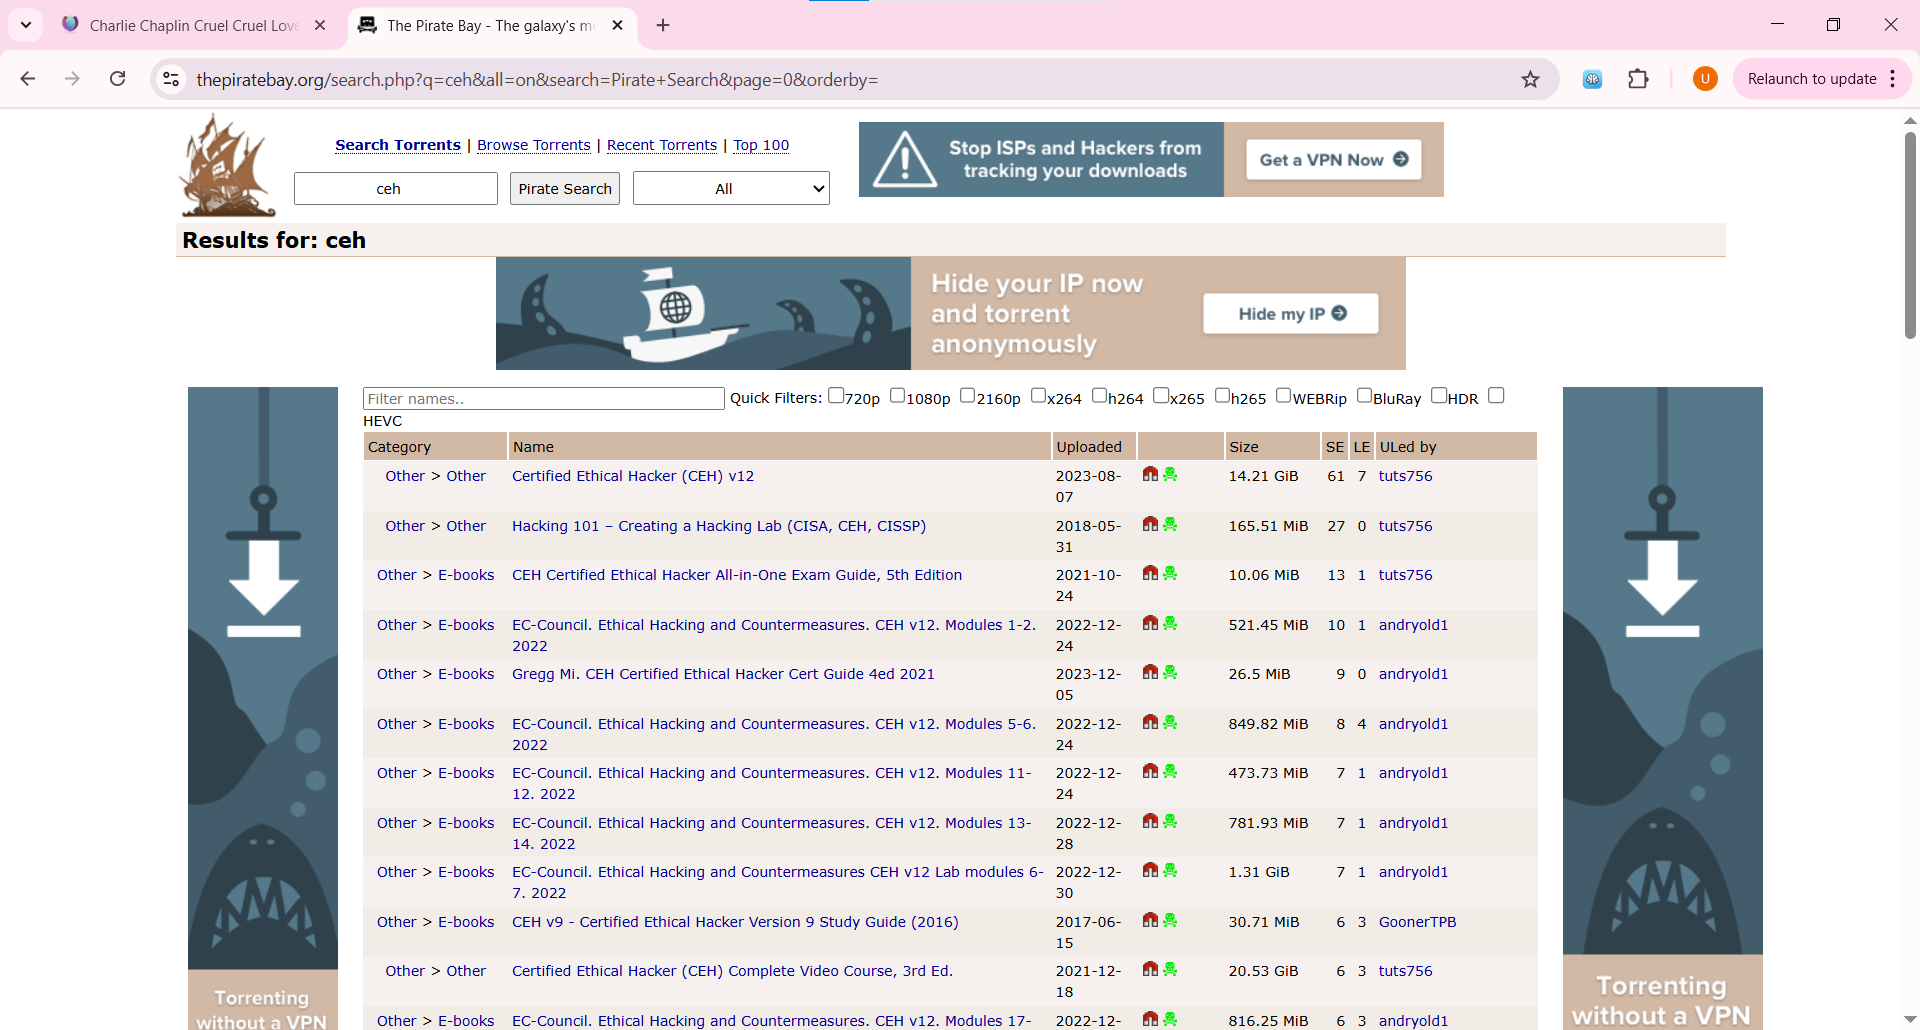
Task: Click the Pirate Search button
Action: point(565,188)
